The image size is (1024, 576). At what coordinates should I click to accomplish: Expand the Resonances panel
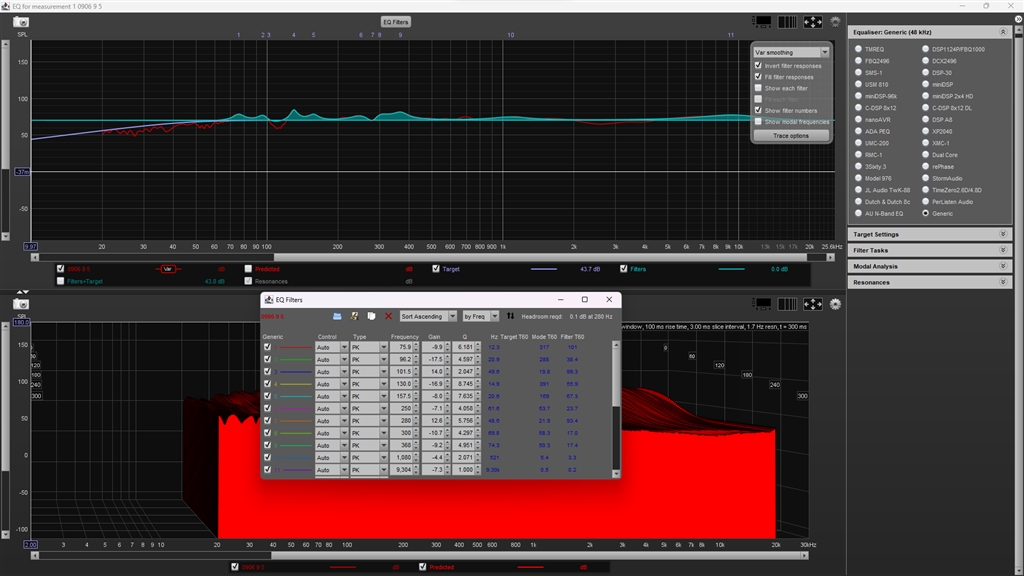(929, 282)
